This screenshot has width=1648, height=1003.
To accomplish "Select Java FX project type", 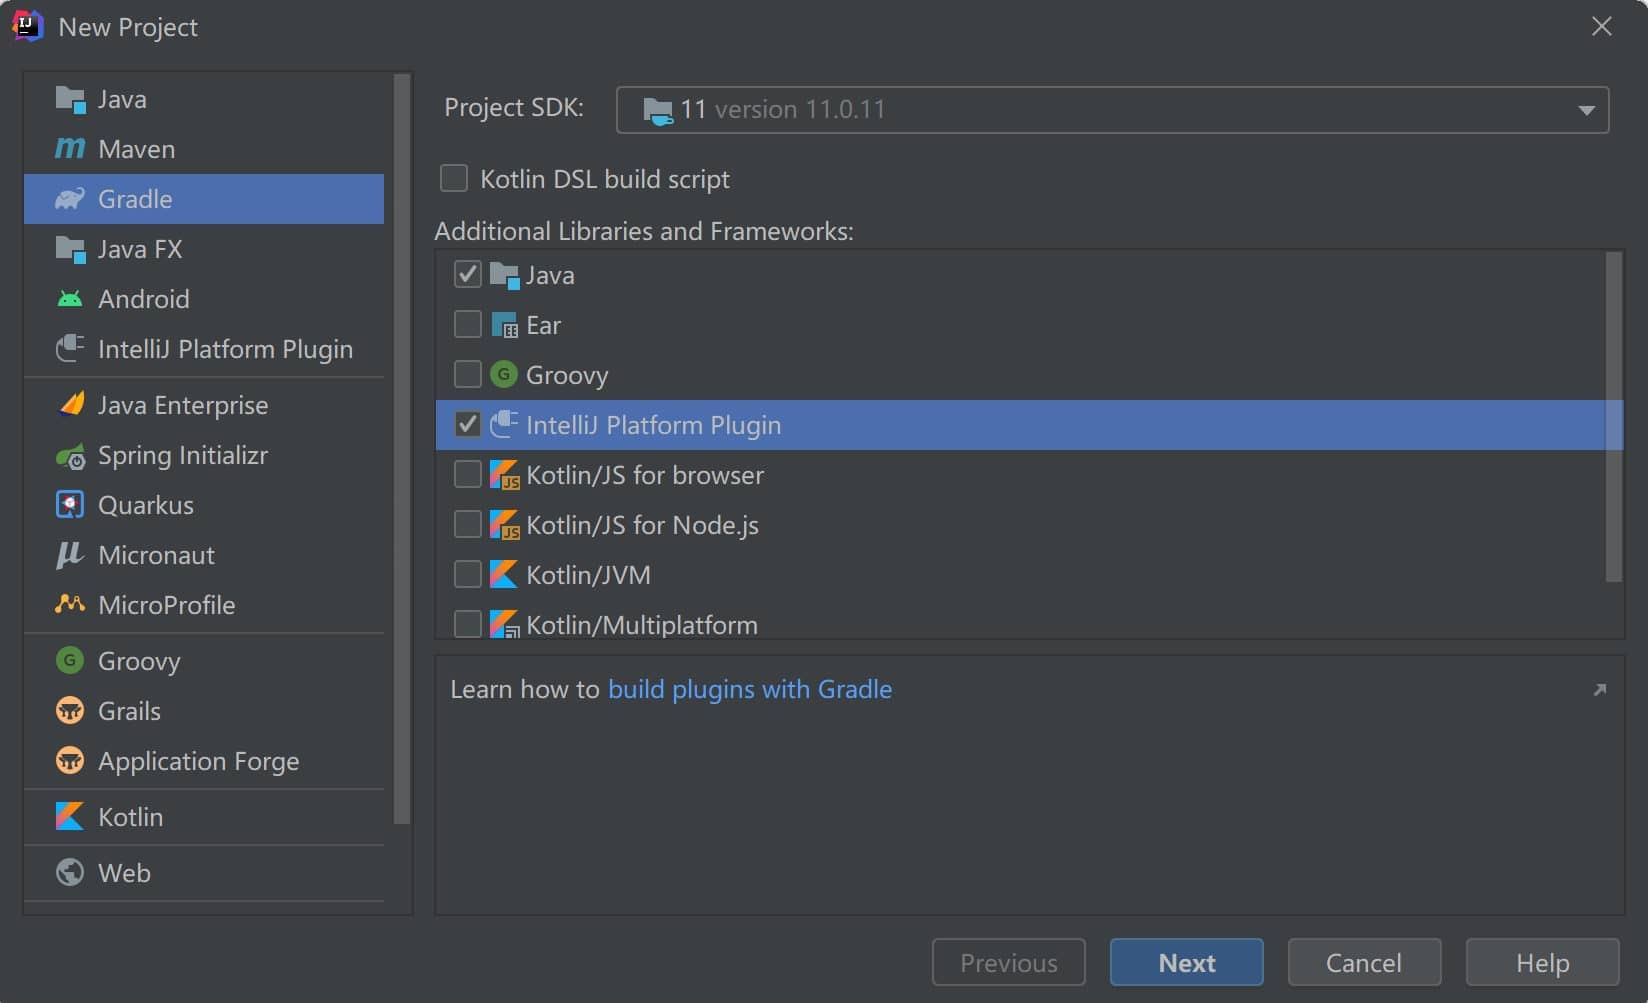I will tap(204, 249).
